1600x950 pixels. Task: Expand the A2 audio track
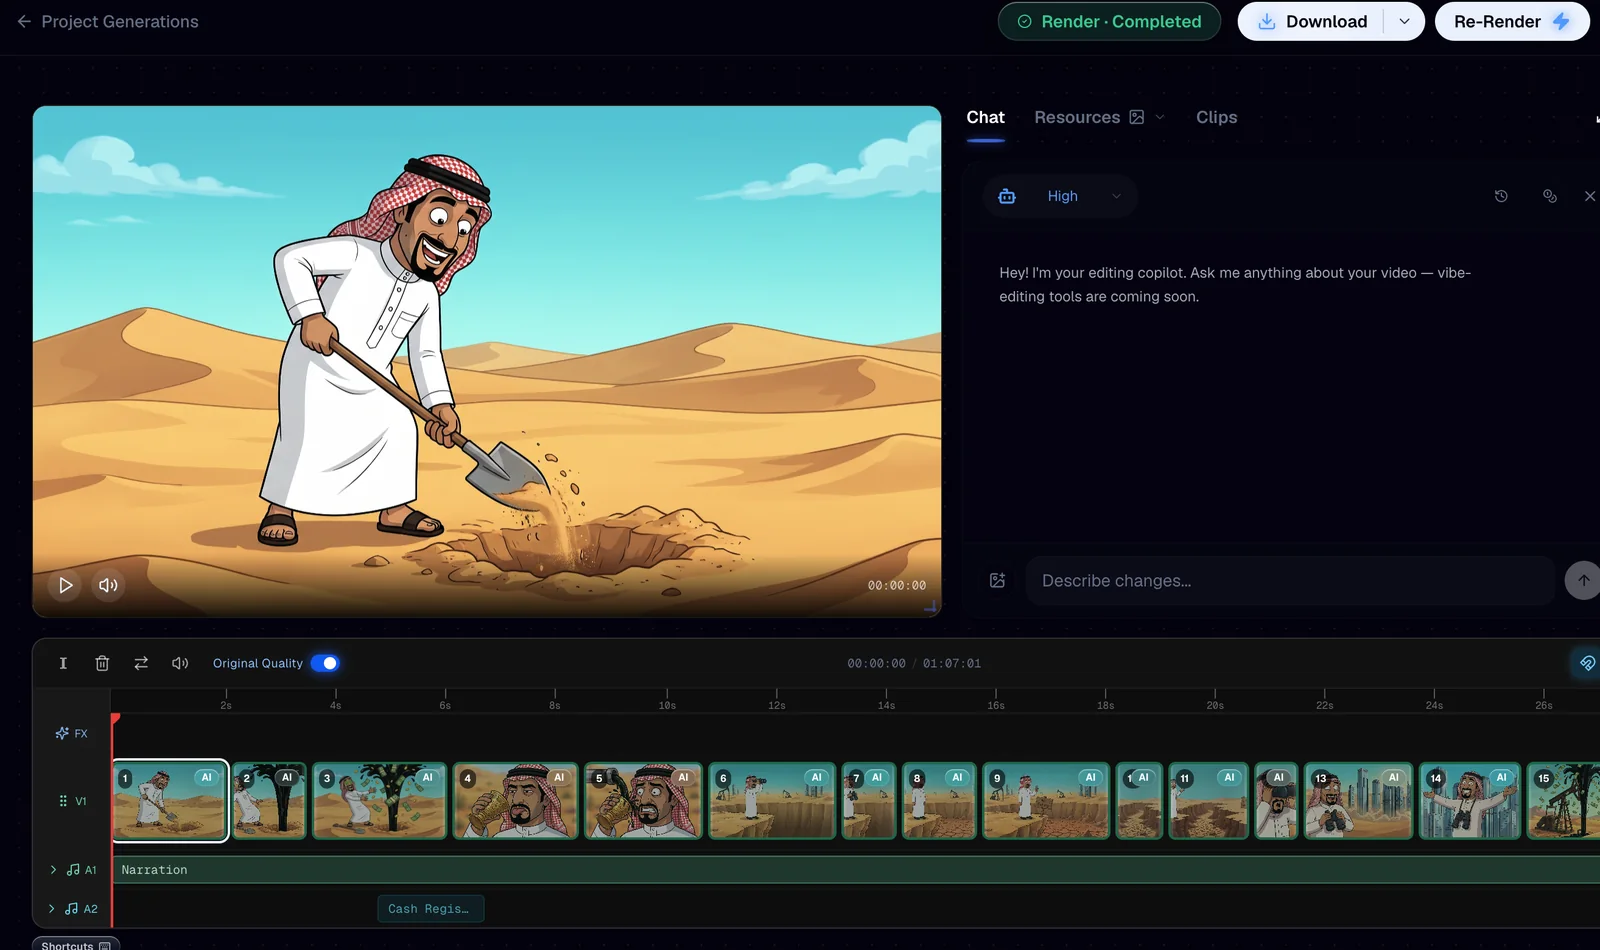pos(52,909)
